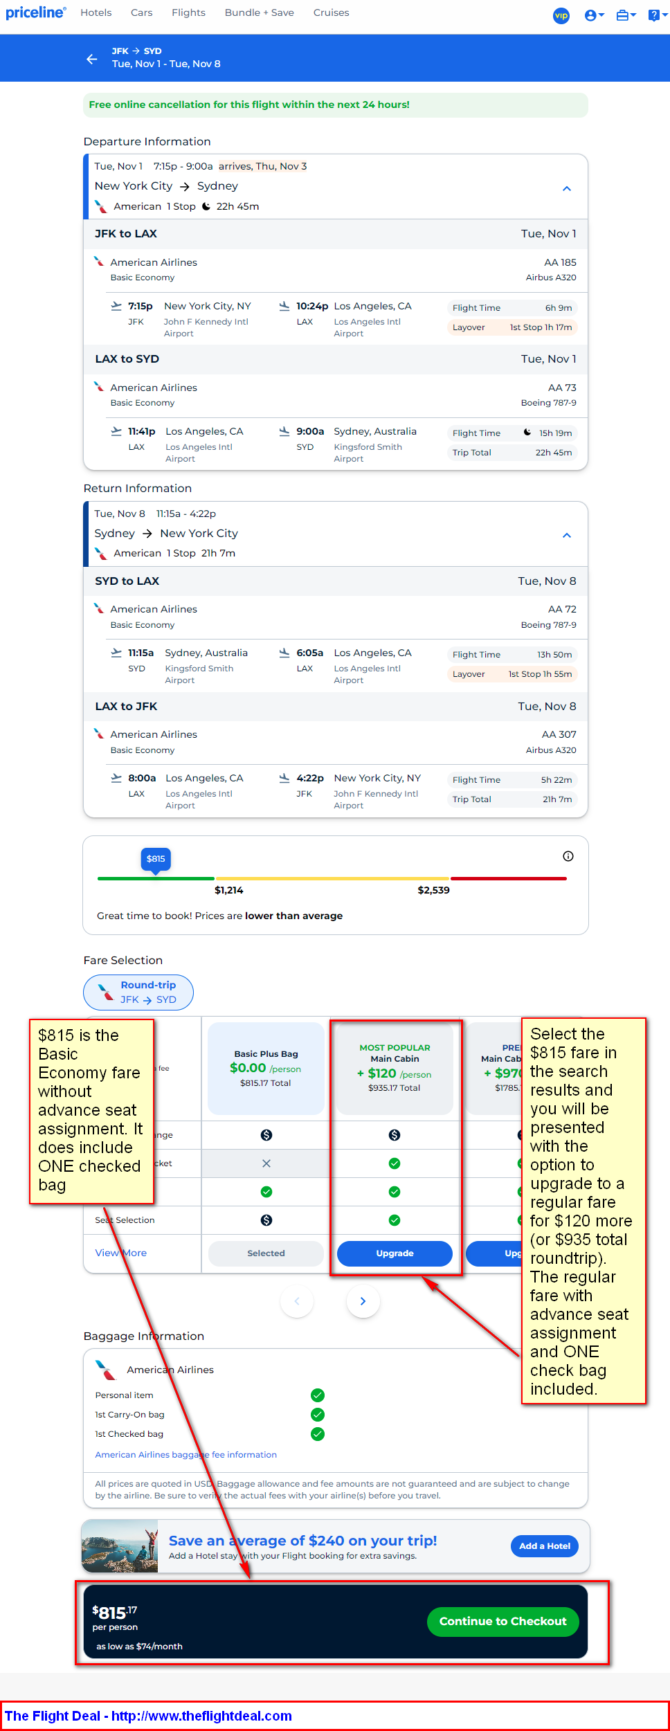The image size is (670, 1731).
Task: Click the 1st Carry-On bag checkmark
Action: [317, 1414]
